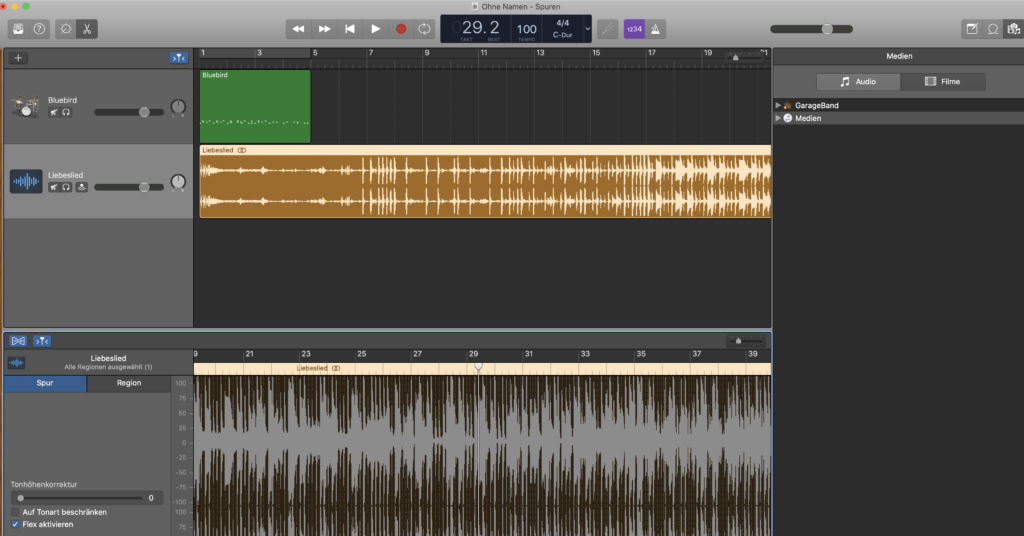
Task: Open the Loop Browser icon
Action: [x=993, y=29]
